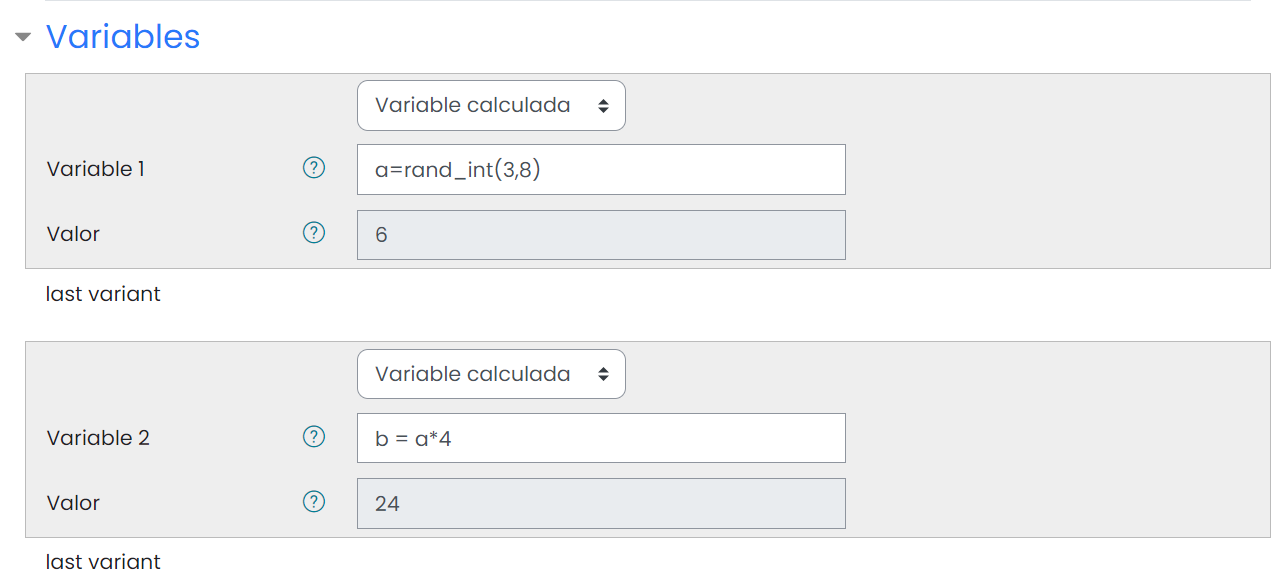Viewport: 1278px width, 576px height.
Task: Click up-down arrows in Variable 2's type selector
Action: (x=603, y=374)
